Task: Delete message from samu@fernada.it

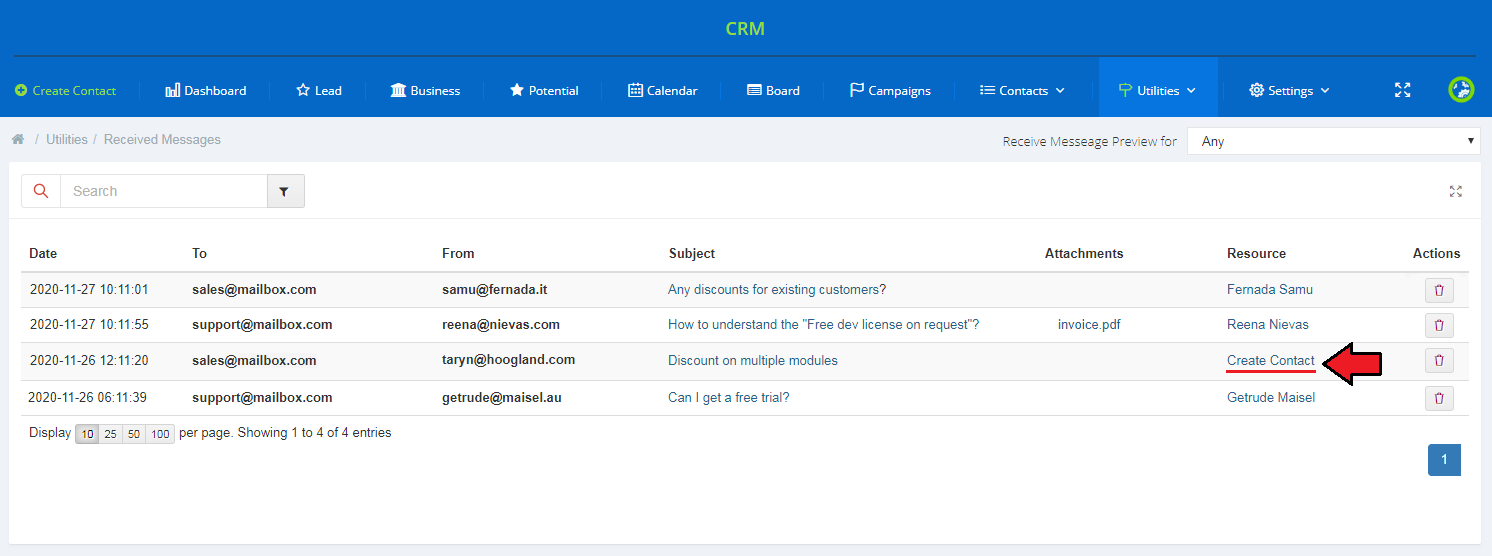Action: click(x=1439, y=290)
